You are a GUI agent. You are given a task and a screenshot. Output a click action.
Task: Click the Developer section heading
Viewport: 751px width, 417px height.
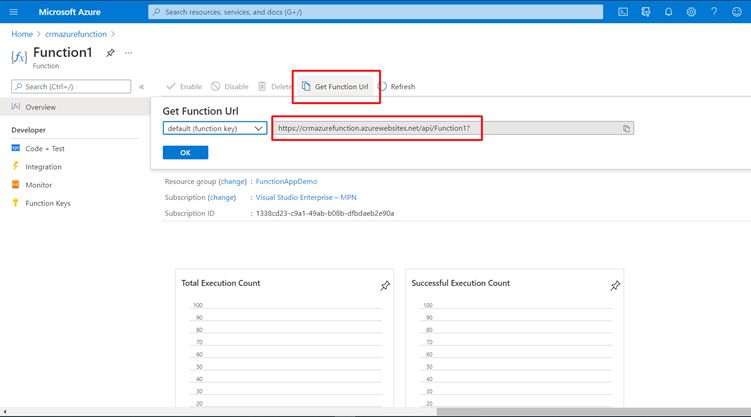[x=28, y=130]
